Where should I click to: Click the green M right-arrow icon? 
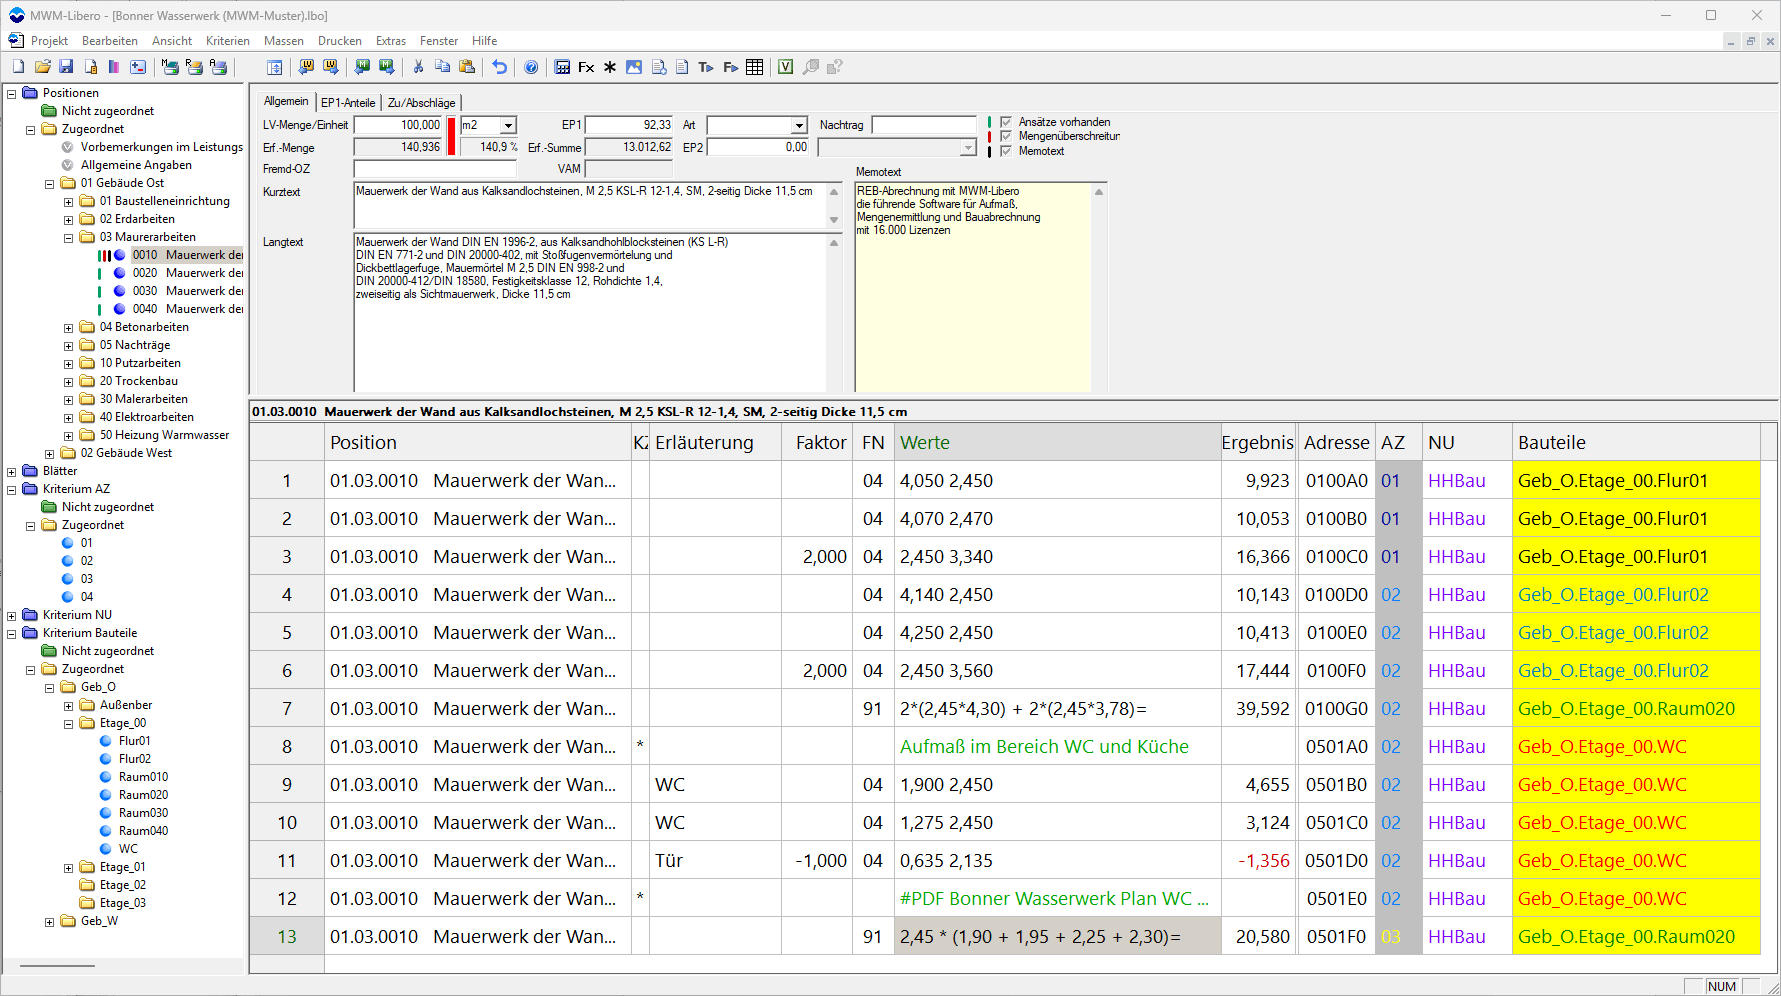click(x=387, y=67)
